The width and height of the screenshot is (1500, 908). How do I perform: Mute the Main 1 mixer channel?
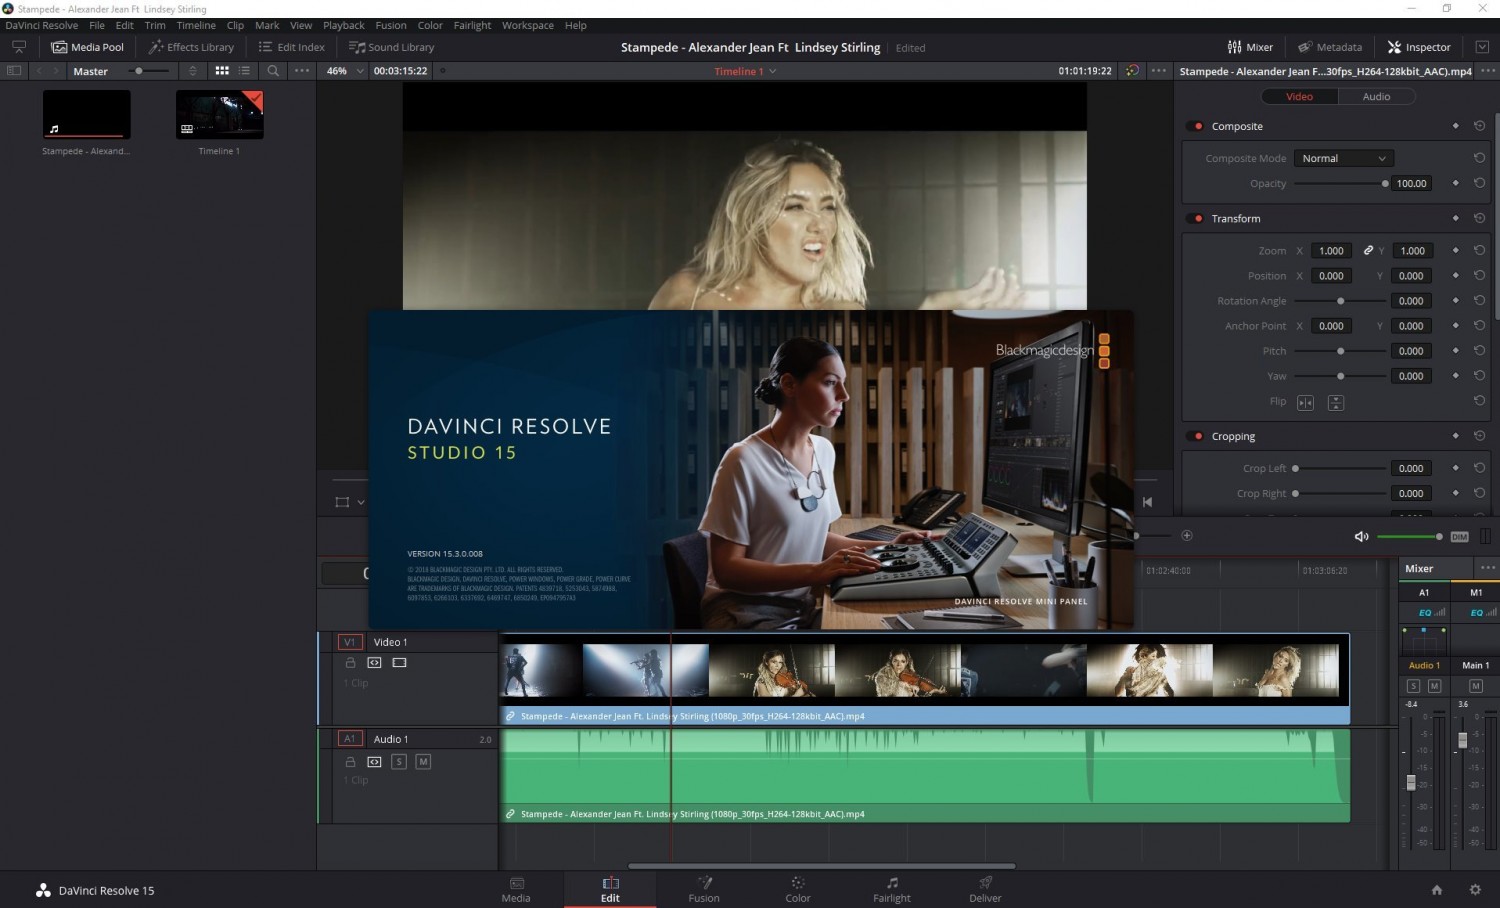pos(1475,685)
